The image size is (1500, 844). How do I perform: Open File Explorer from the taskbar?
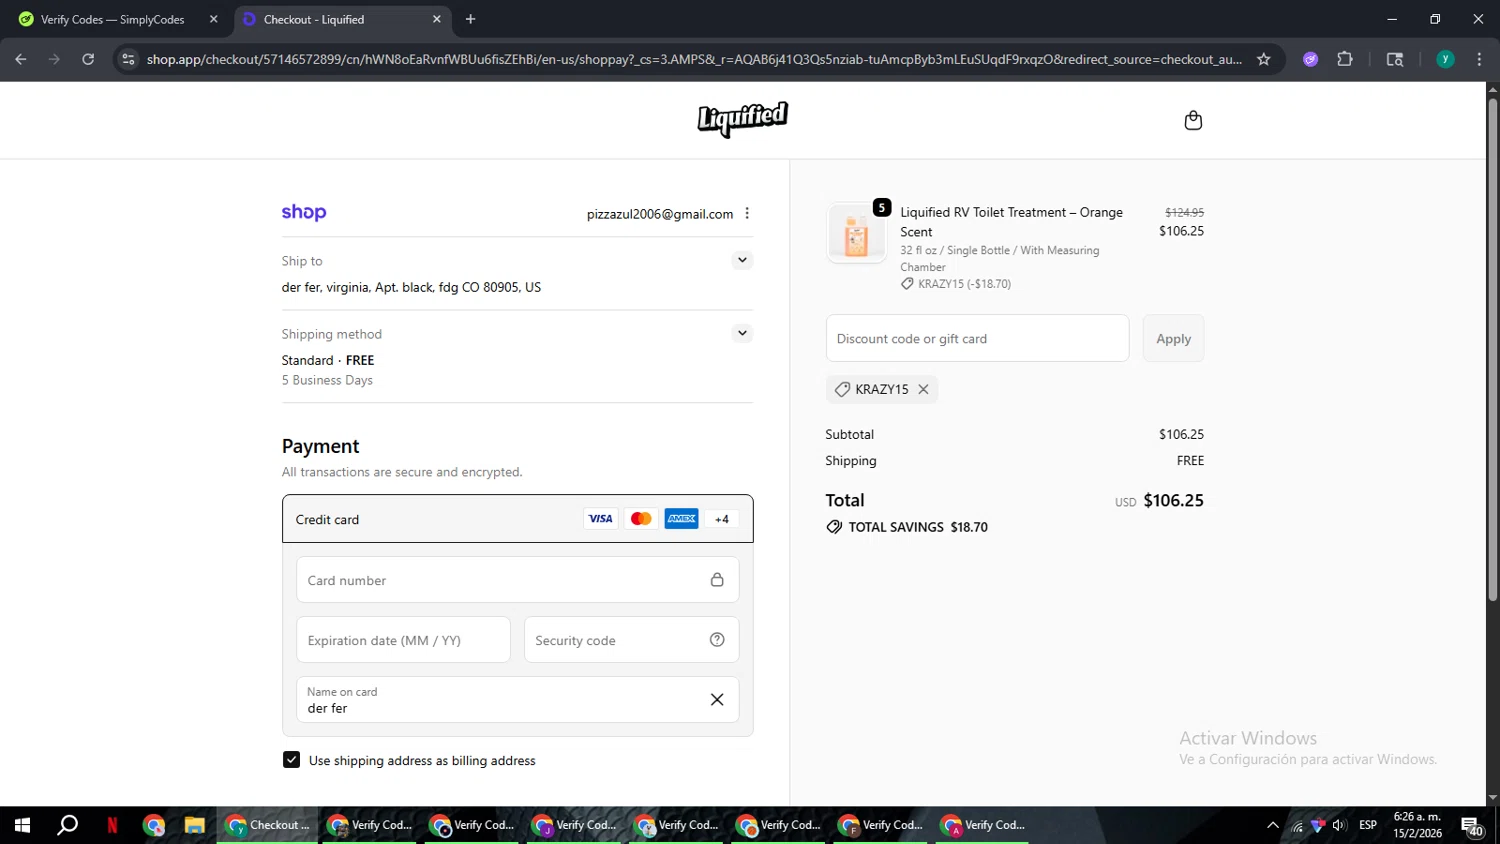(x=194, y=825)
